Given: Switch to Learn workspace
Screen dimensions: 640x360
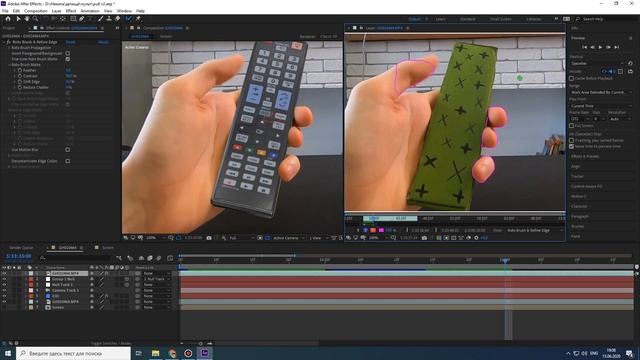Looking at the screenshot, I should (x=440, y=19).
